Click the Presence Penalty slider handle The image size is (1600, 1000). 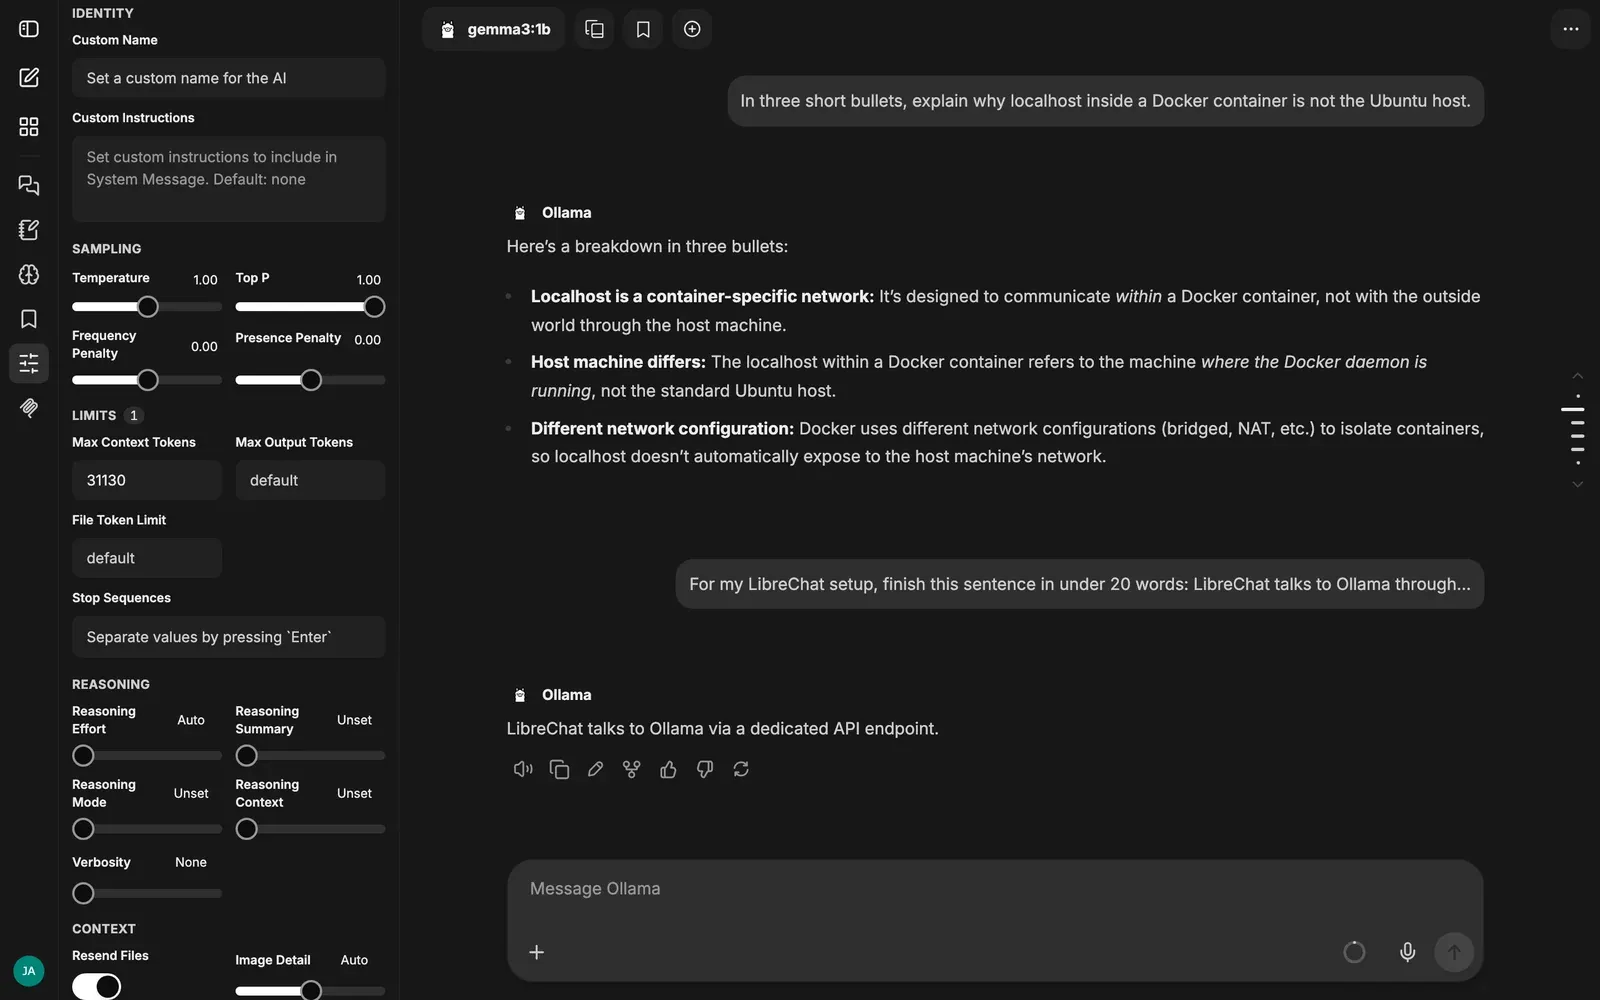311,380
